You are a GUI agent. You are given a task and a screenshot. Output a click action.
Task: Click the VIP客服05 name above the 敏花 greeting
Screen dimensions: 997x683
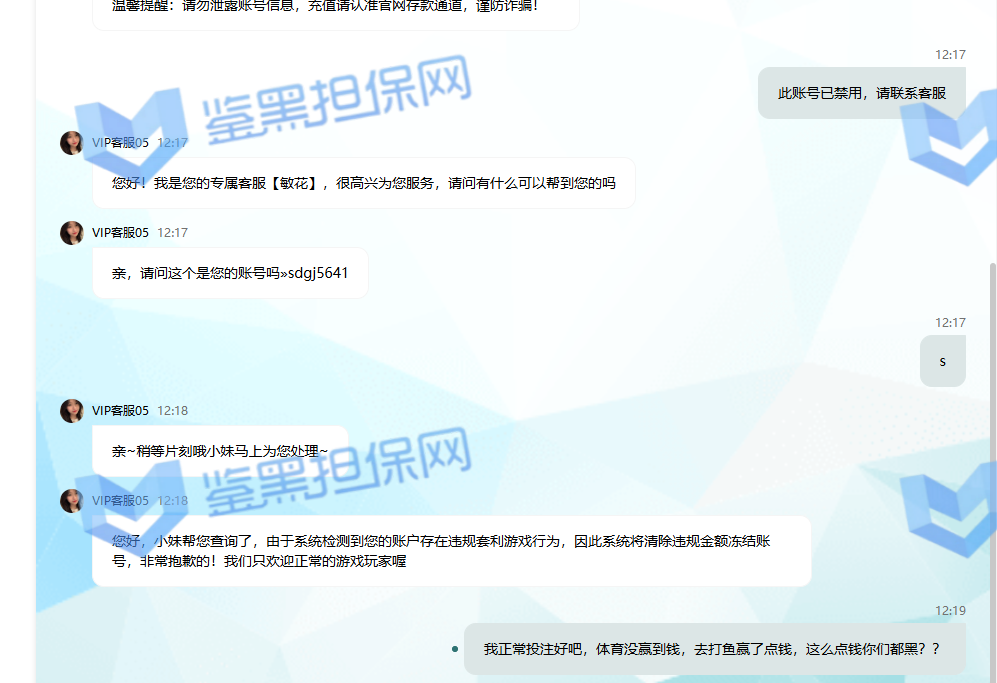coord(120,143)
